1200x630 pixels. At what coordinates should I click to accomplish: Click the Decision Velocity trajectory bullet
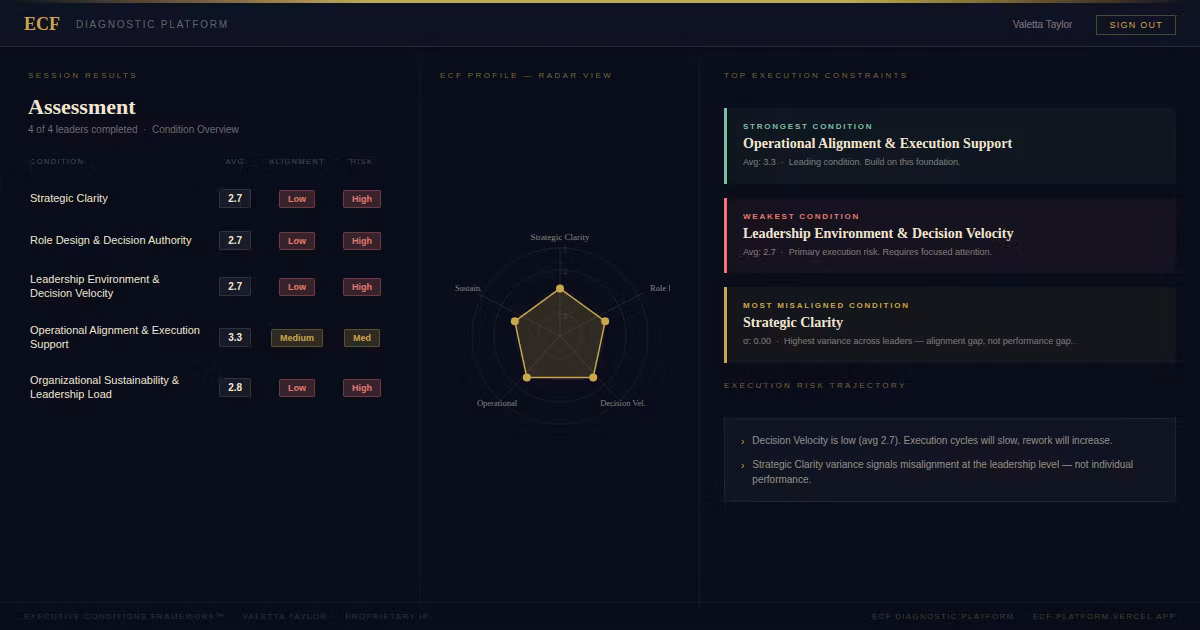[931, 440]
